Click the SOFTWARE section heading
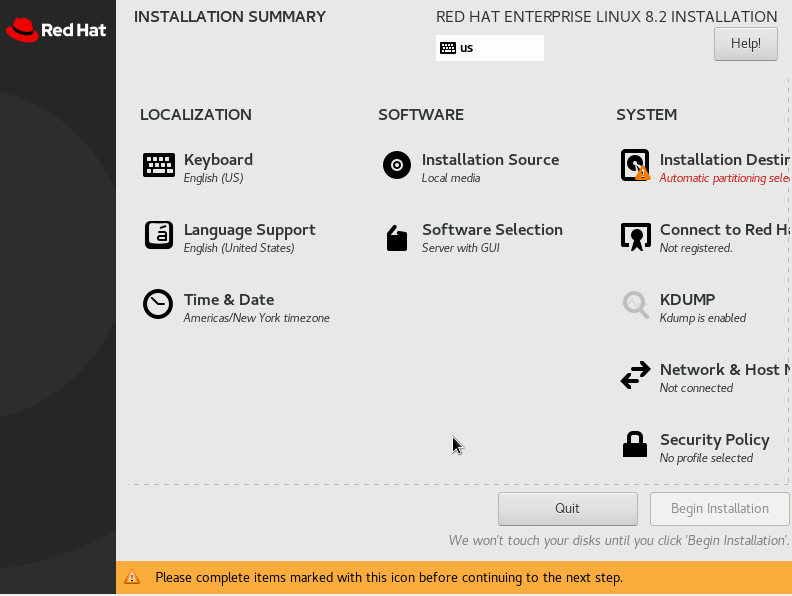The height and width of the screenshot is (596, 792). coord(421,115)
